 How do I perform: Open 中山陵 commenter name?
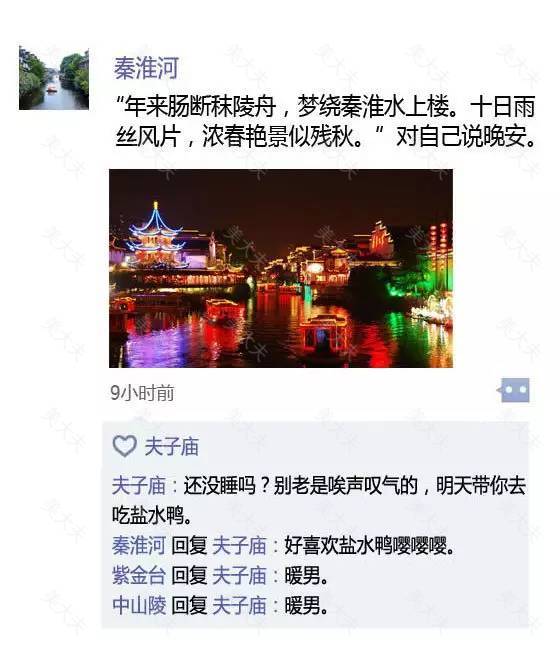[x=139, y=606]
